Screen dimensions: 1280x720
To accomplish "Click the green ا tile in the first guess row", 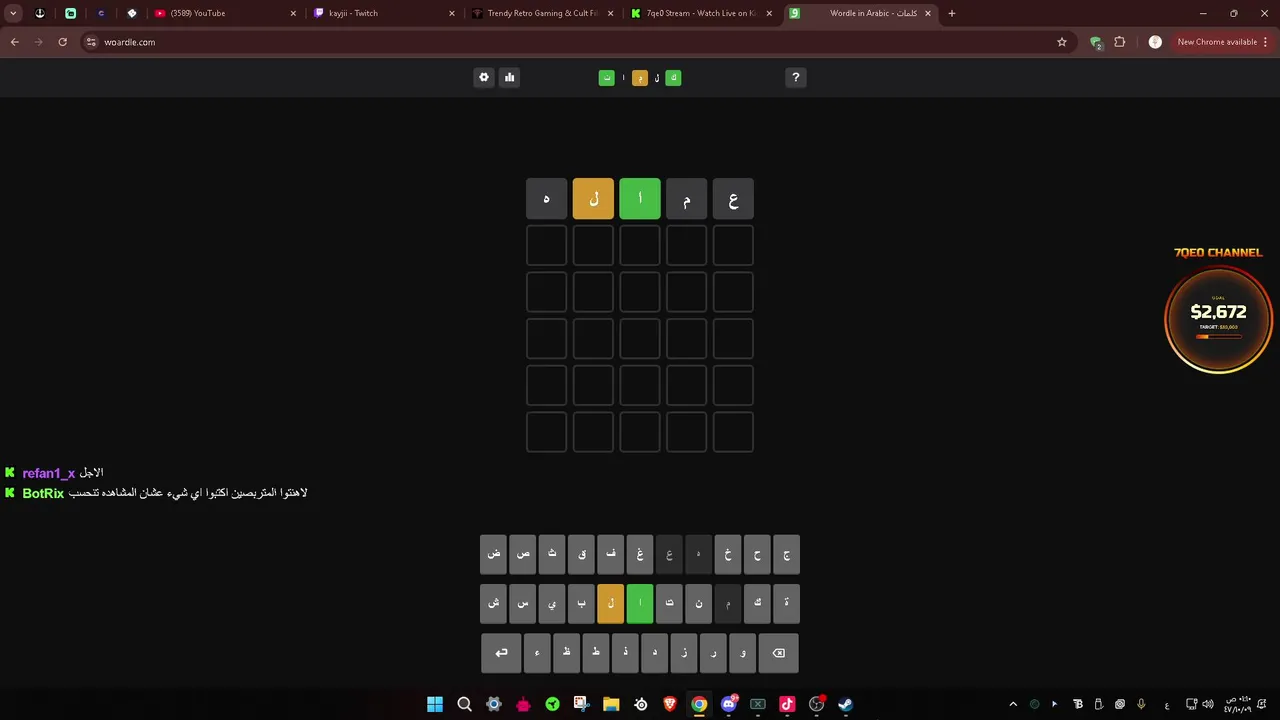I will tap(640, 199).
